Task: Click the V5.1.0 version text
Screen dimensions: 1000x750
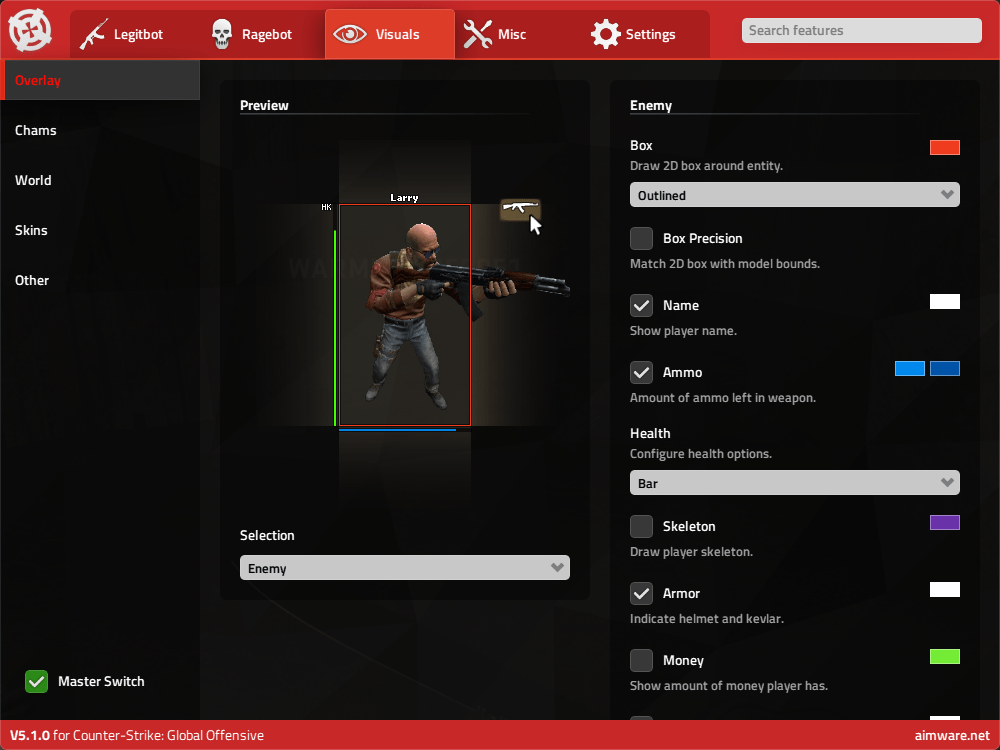Action: pos(29,735)
